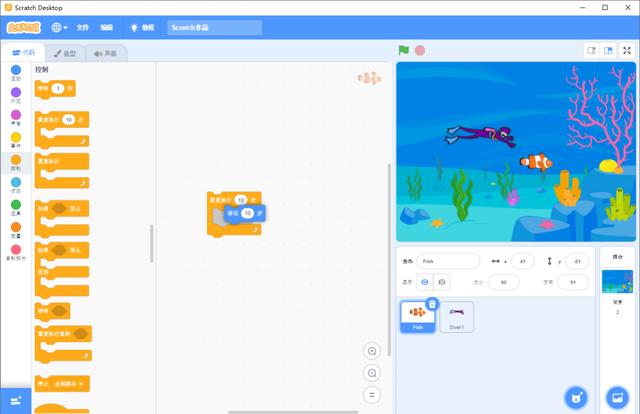Show the sprite with the open-eye toggle
Viewport: 640px width, 414px height.
click(x=424, y=282)
